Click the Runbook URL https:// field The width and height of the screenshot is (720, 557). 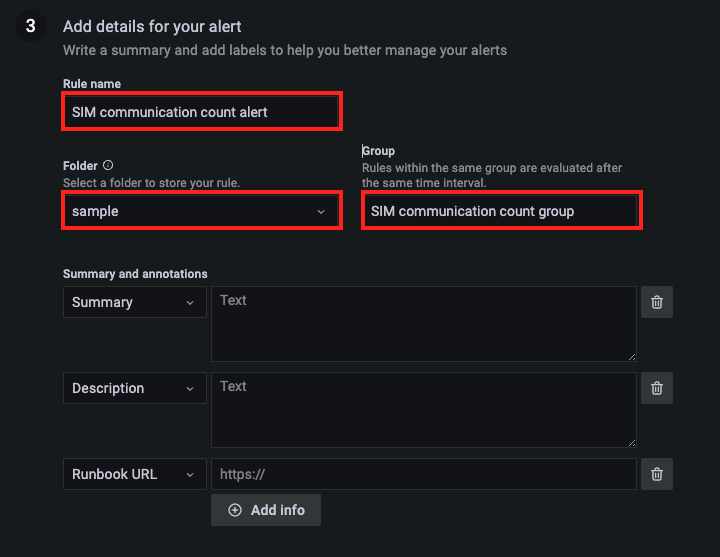(x=424, y=474)
